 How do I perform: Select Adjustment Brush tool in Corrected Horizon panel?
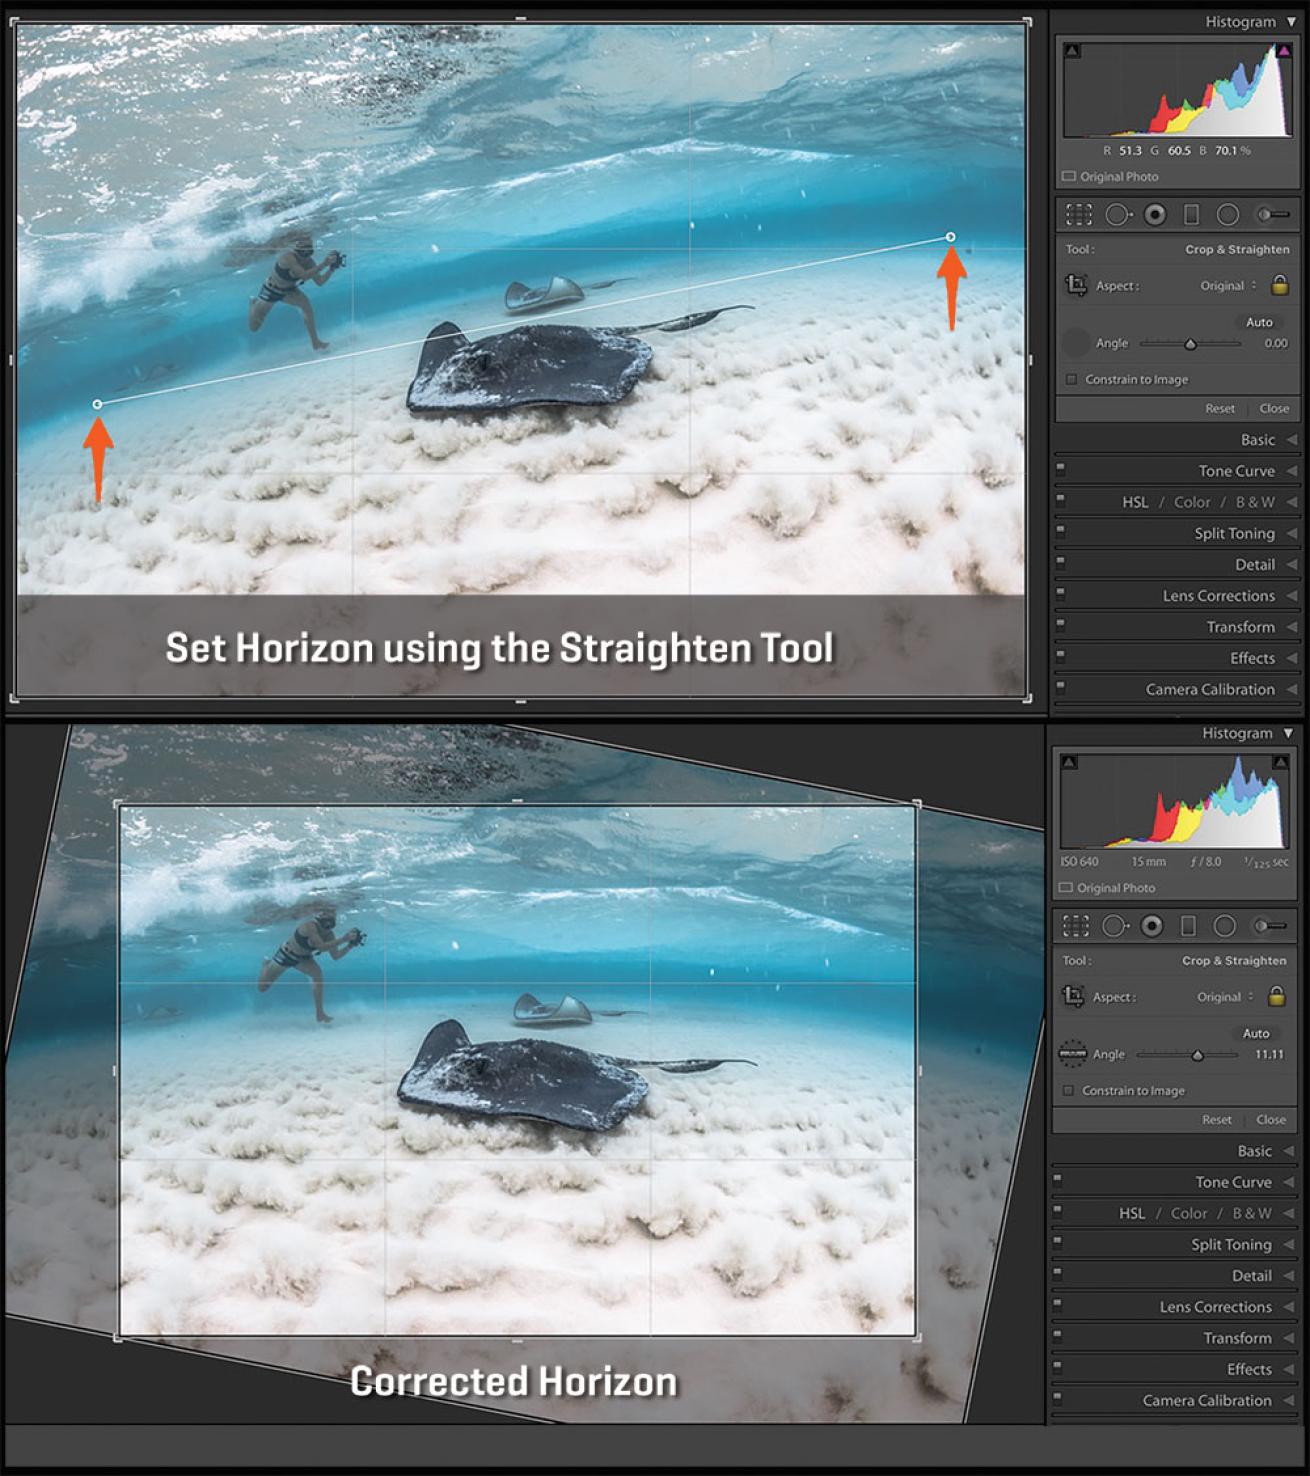[1270, 926]
